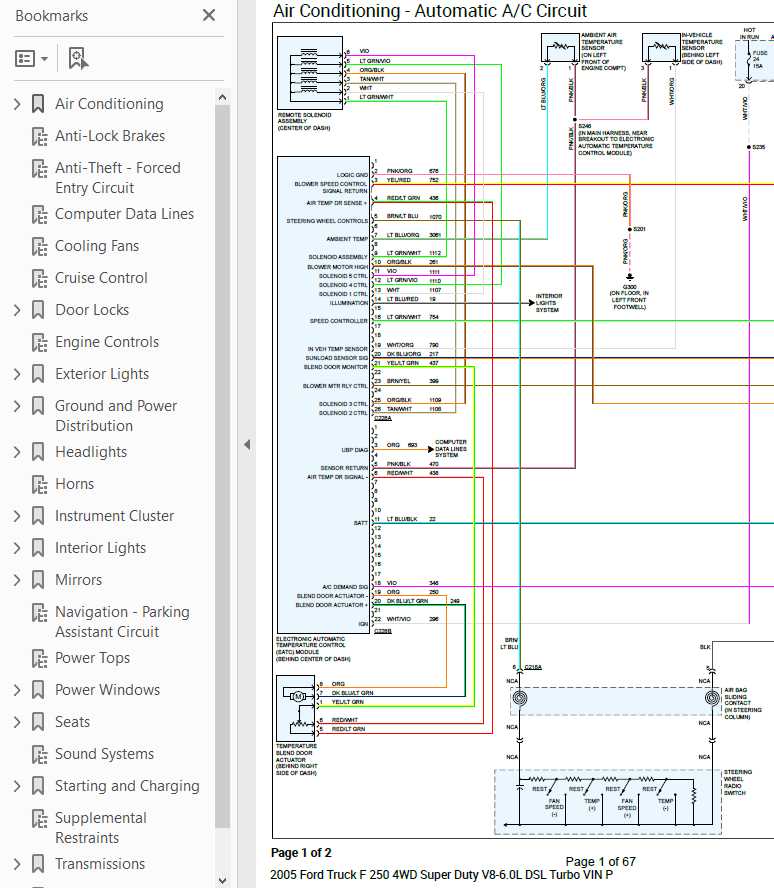This screenshot has height=888, width=774.
Task: Click the diagram title Air Conditioning - Automatic A/C Circuit
Action: 430,10
